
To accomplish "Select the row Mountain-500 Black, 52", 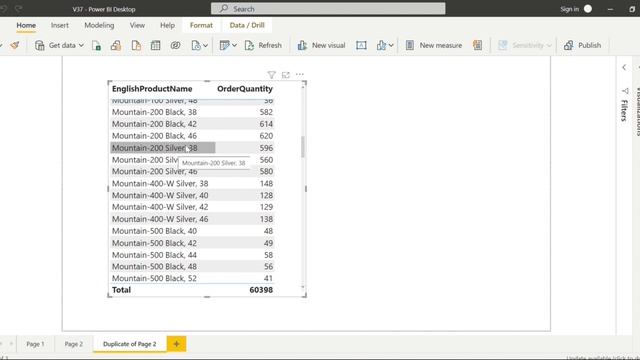I will pyautogui.click(x=192, y=278).
